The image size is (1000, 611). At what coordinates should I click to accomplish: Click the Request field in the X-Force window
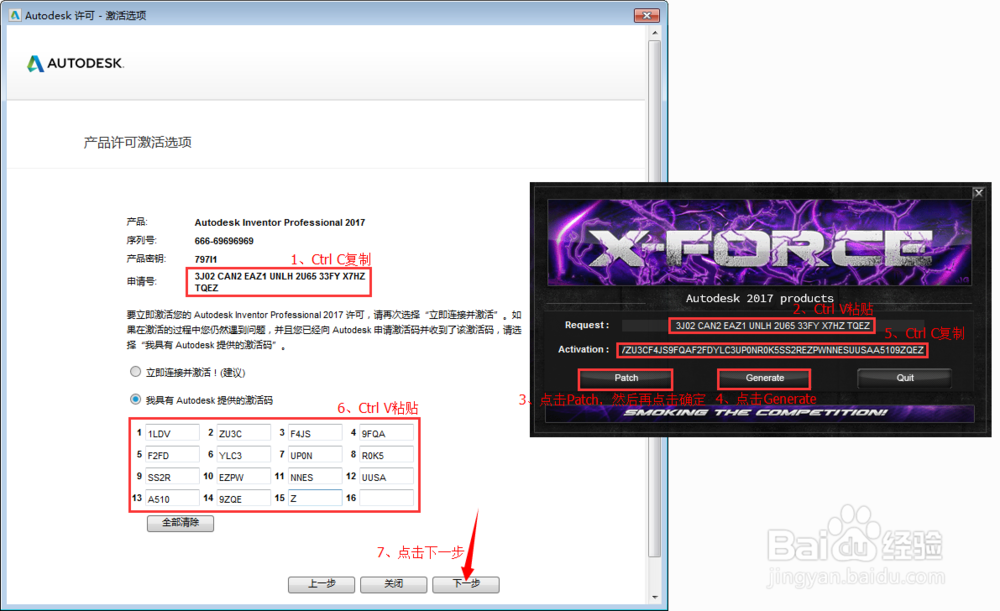pos(773,325)
